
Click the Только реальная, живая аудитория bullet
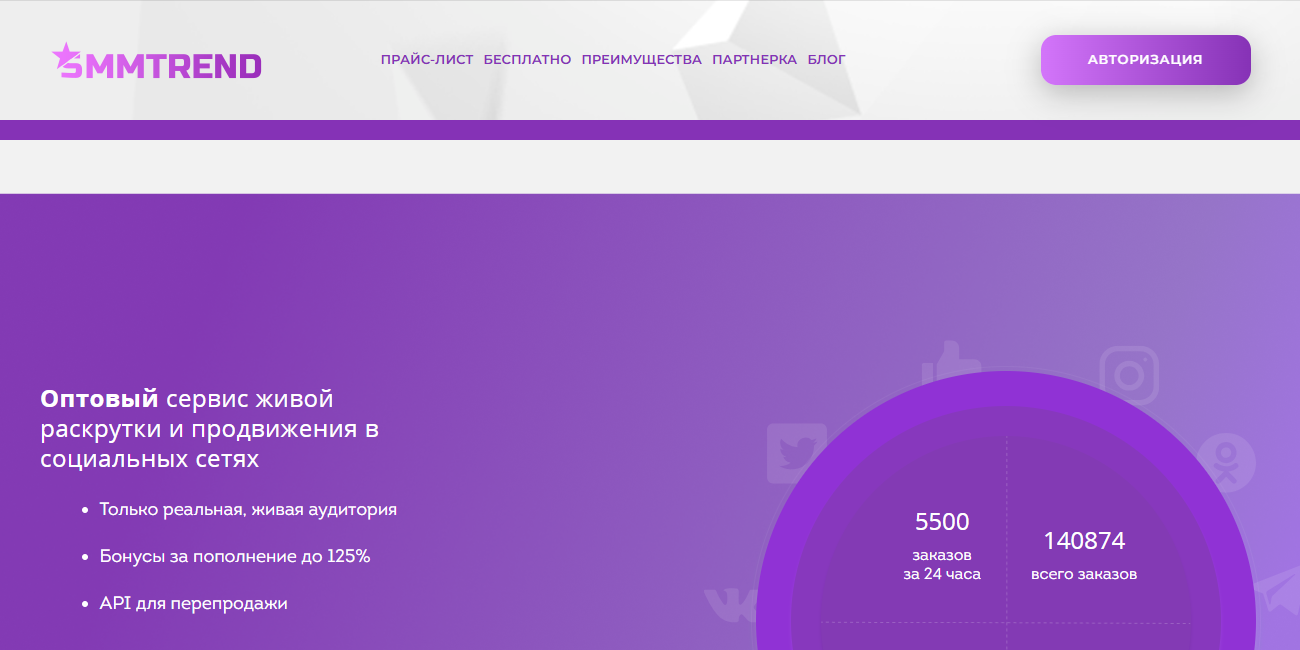coord(248,509)
